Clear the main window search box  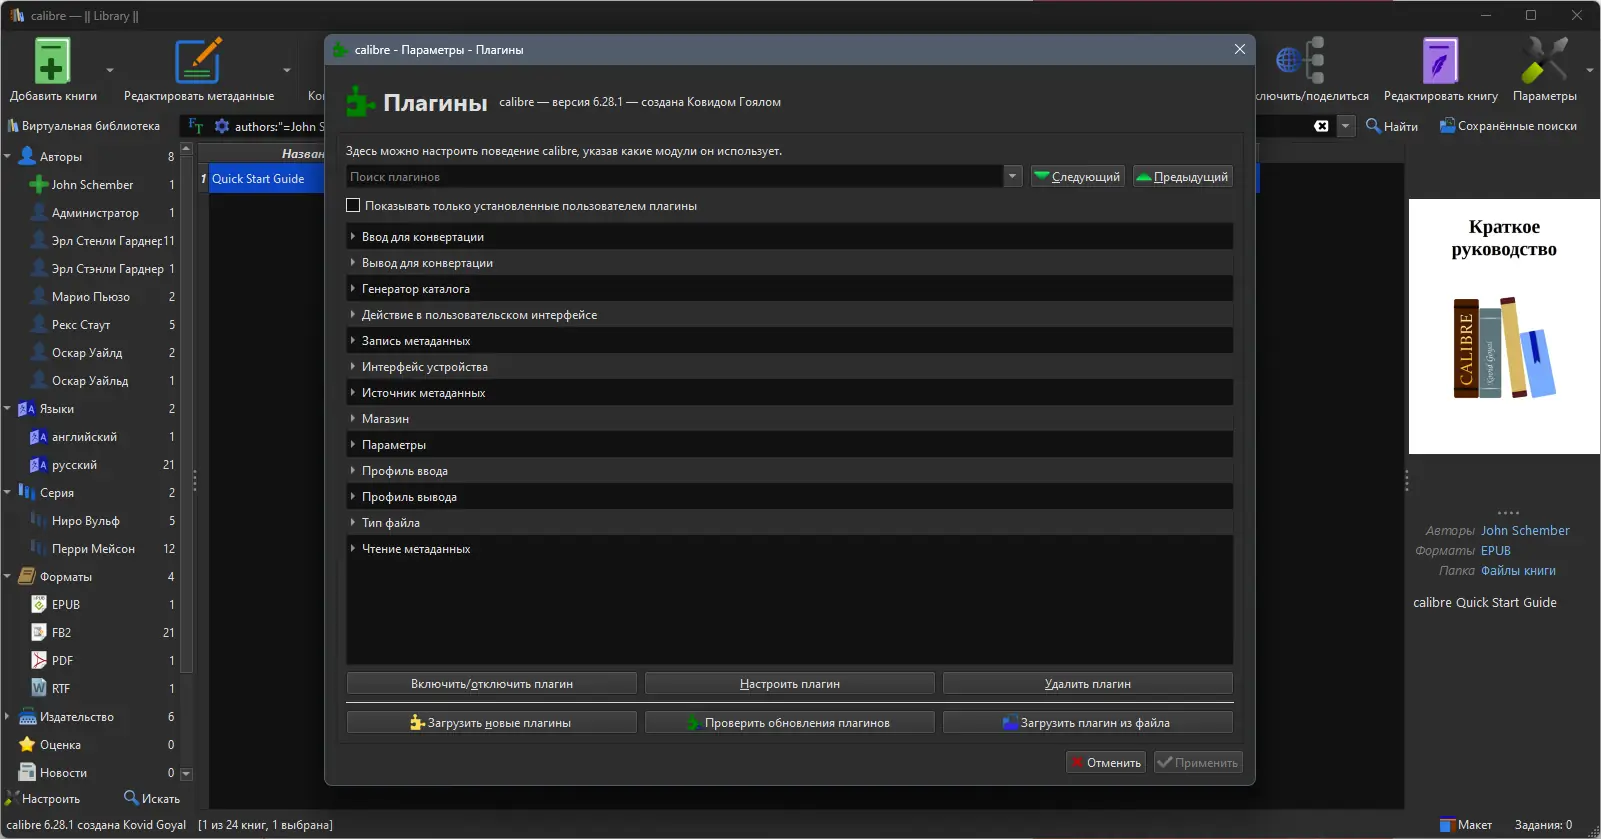pos(1321,126)
